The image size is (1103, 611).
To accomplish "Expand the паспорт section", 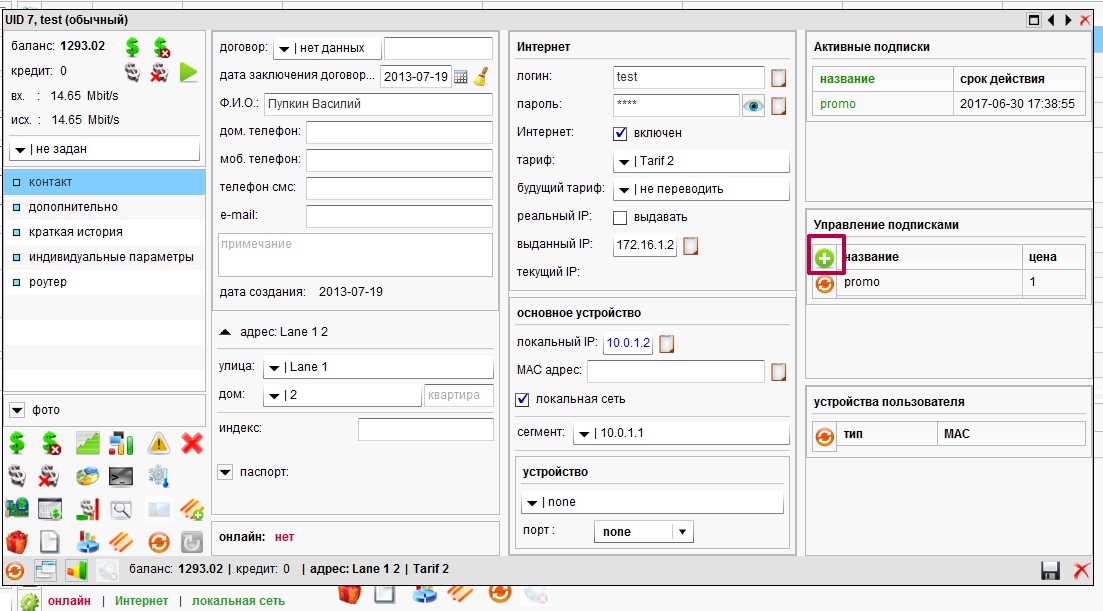I will tap(225, 472).
